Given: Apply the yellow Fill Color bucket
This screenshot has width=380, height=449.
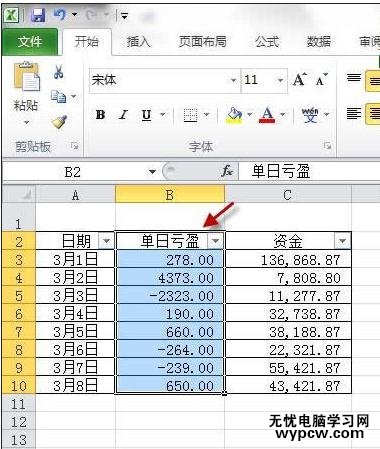Looking at the screenshot, I should click(x=234, y=115).
